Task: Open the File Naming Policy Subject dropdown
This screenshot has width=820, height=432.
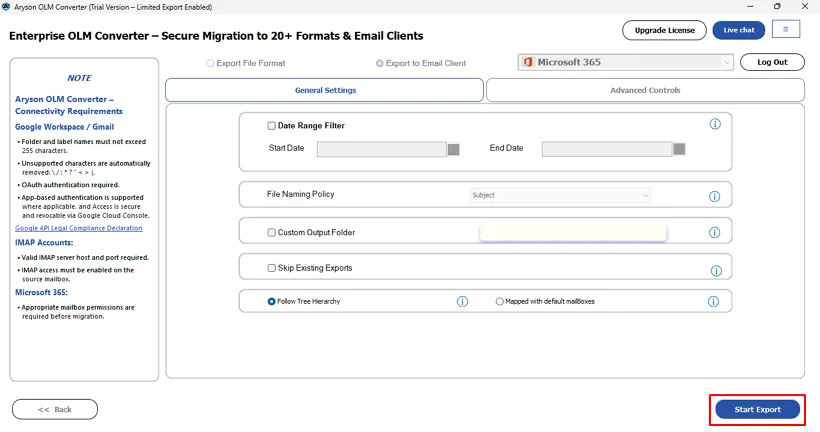Action: click(560, 195)
